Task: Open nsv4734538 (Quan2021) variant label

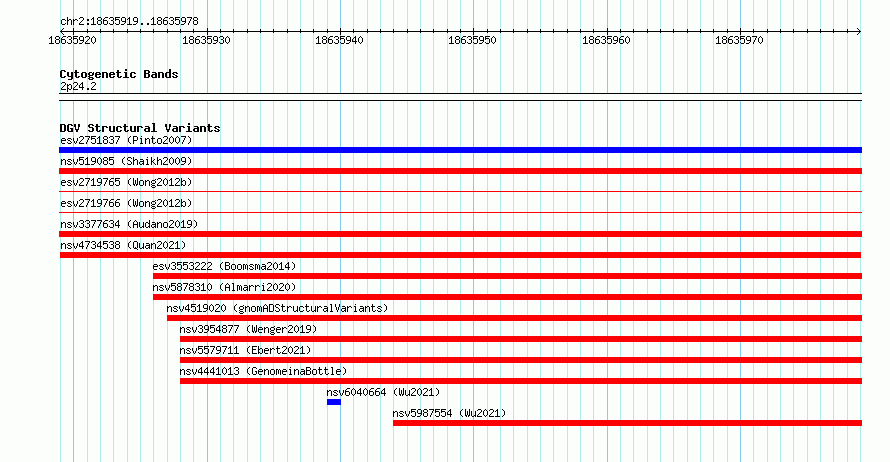Action: [123, 245]
